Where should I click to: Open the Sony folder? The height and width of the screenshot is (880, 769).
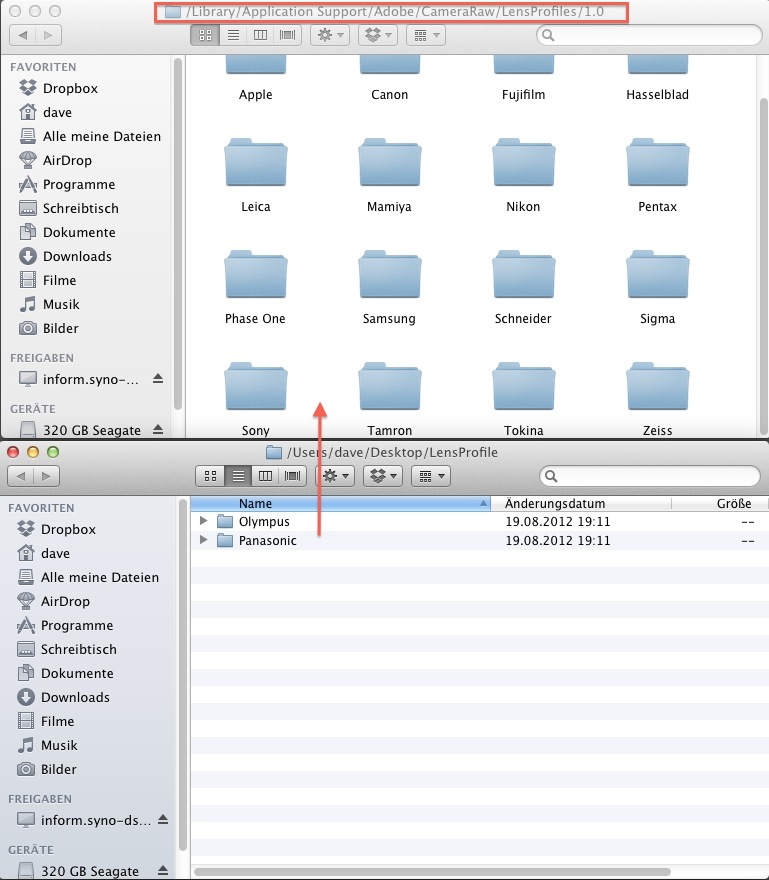point(255,387)
